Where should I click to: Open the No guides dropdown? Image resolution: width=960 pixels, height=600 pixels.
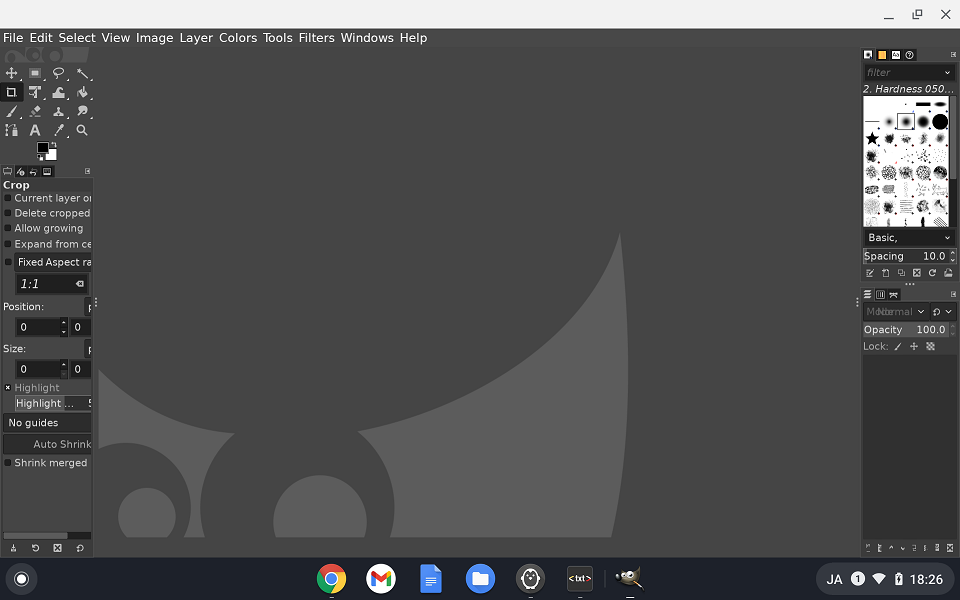tap(47, 423)
